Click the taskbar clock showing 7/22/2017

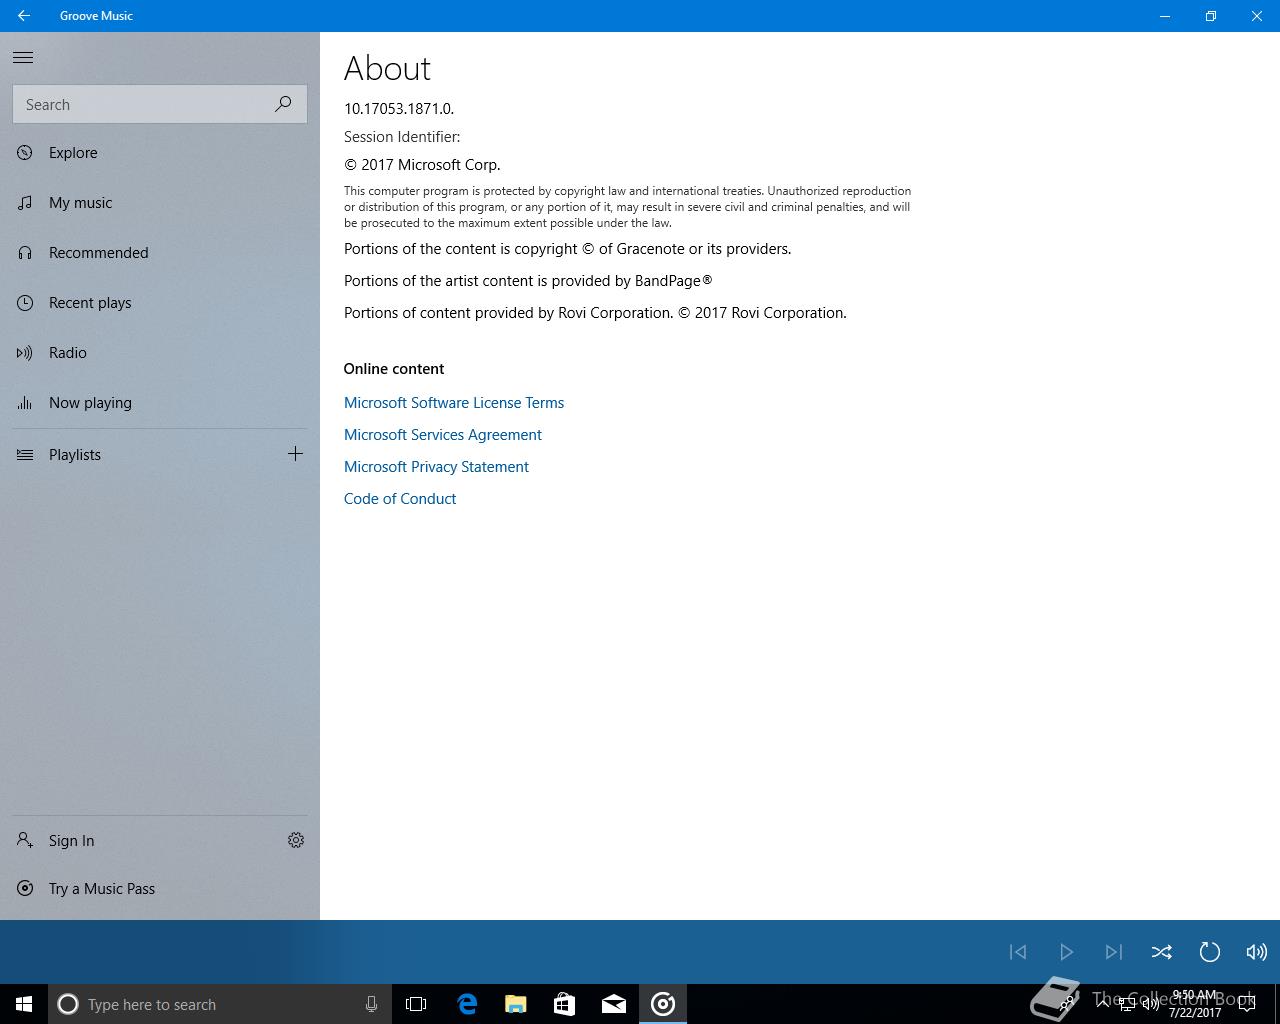(1194, 1004)
